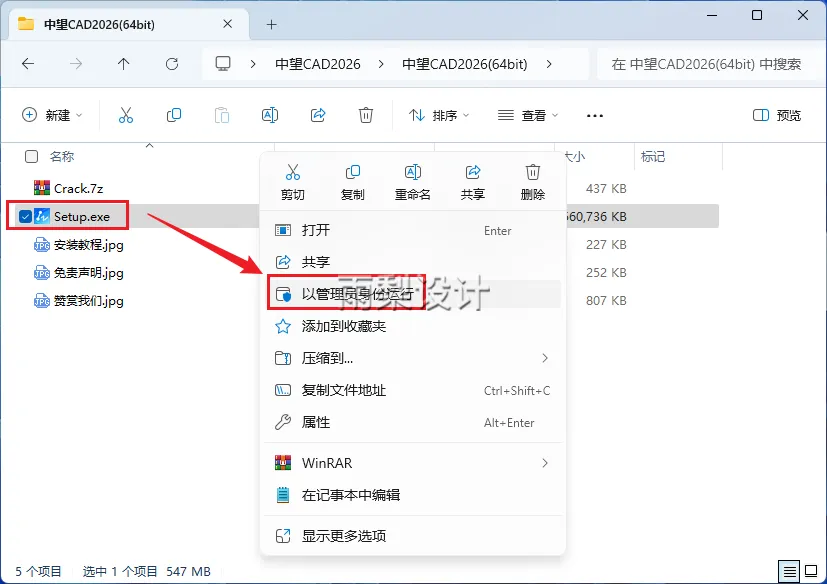Click the 标记 column header

[652, 156]
